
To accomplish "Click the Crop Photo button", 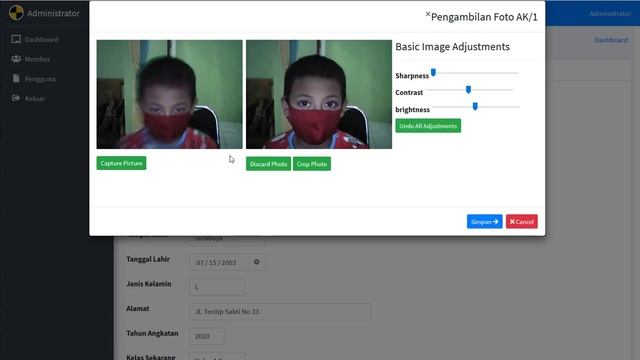I will click(x=312, y=164).
